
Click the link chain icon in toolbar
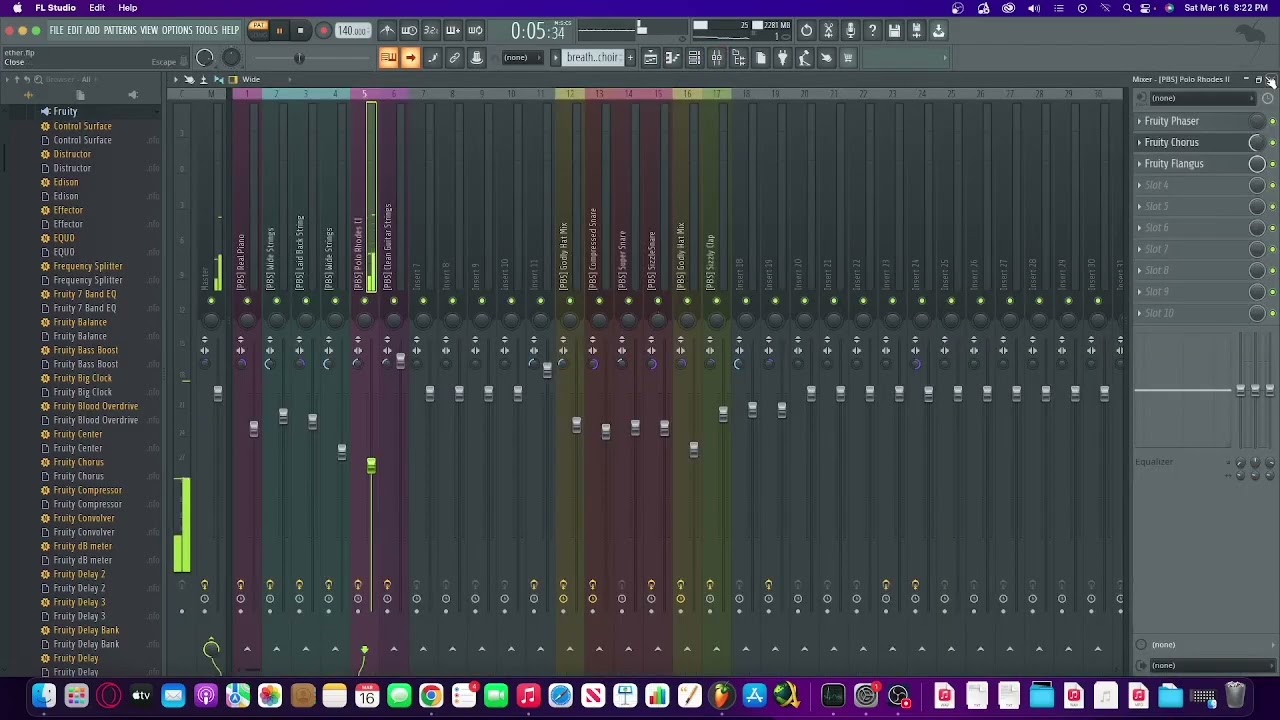click(454, 58)
